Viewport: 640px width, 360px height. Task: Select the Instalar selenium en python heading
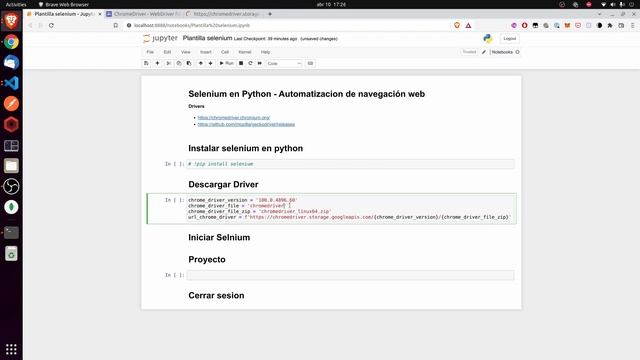246,148
